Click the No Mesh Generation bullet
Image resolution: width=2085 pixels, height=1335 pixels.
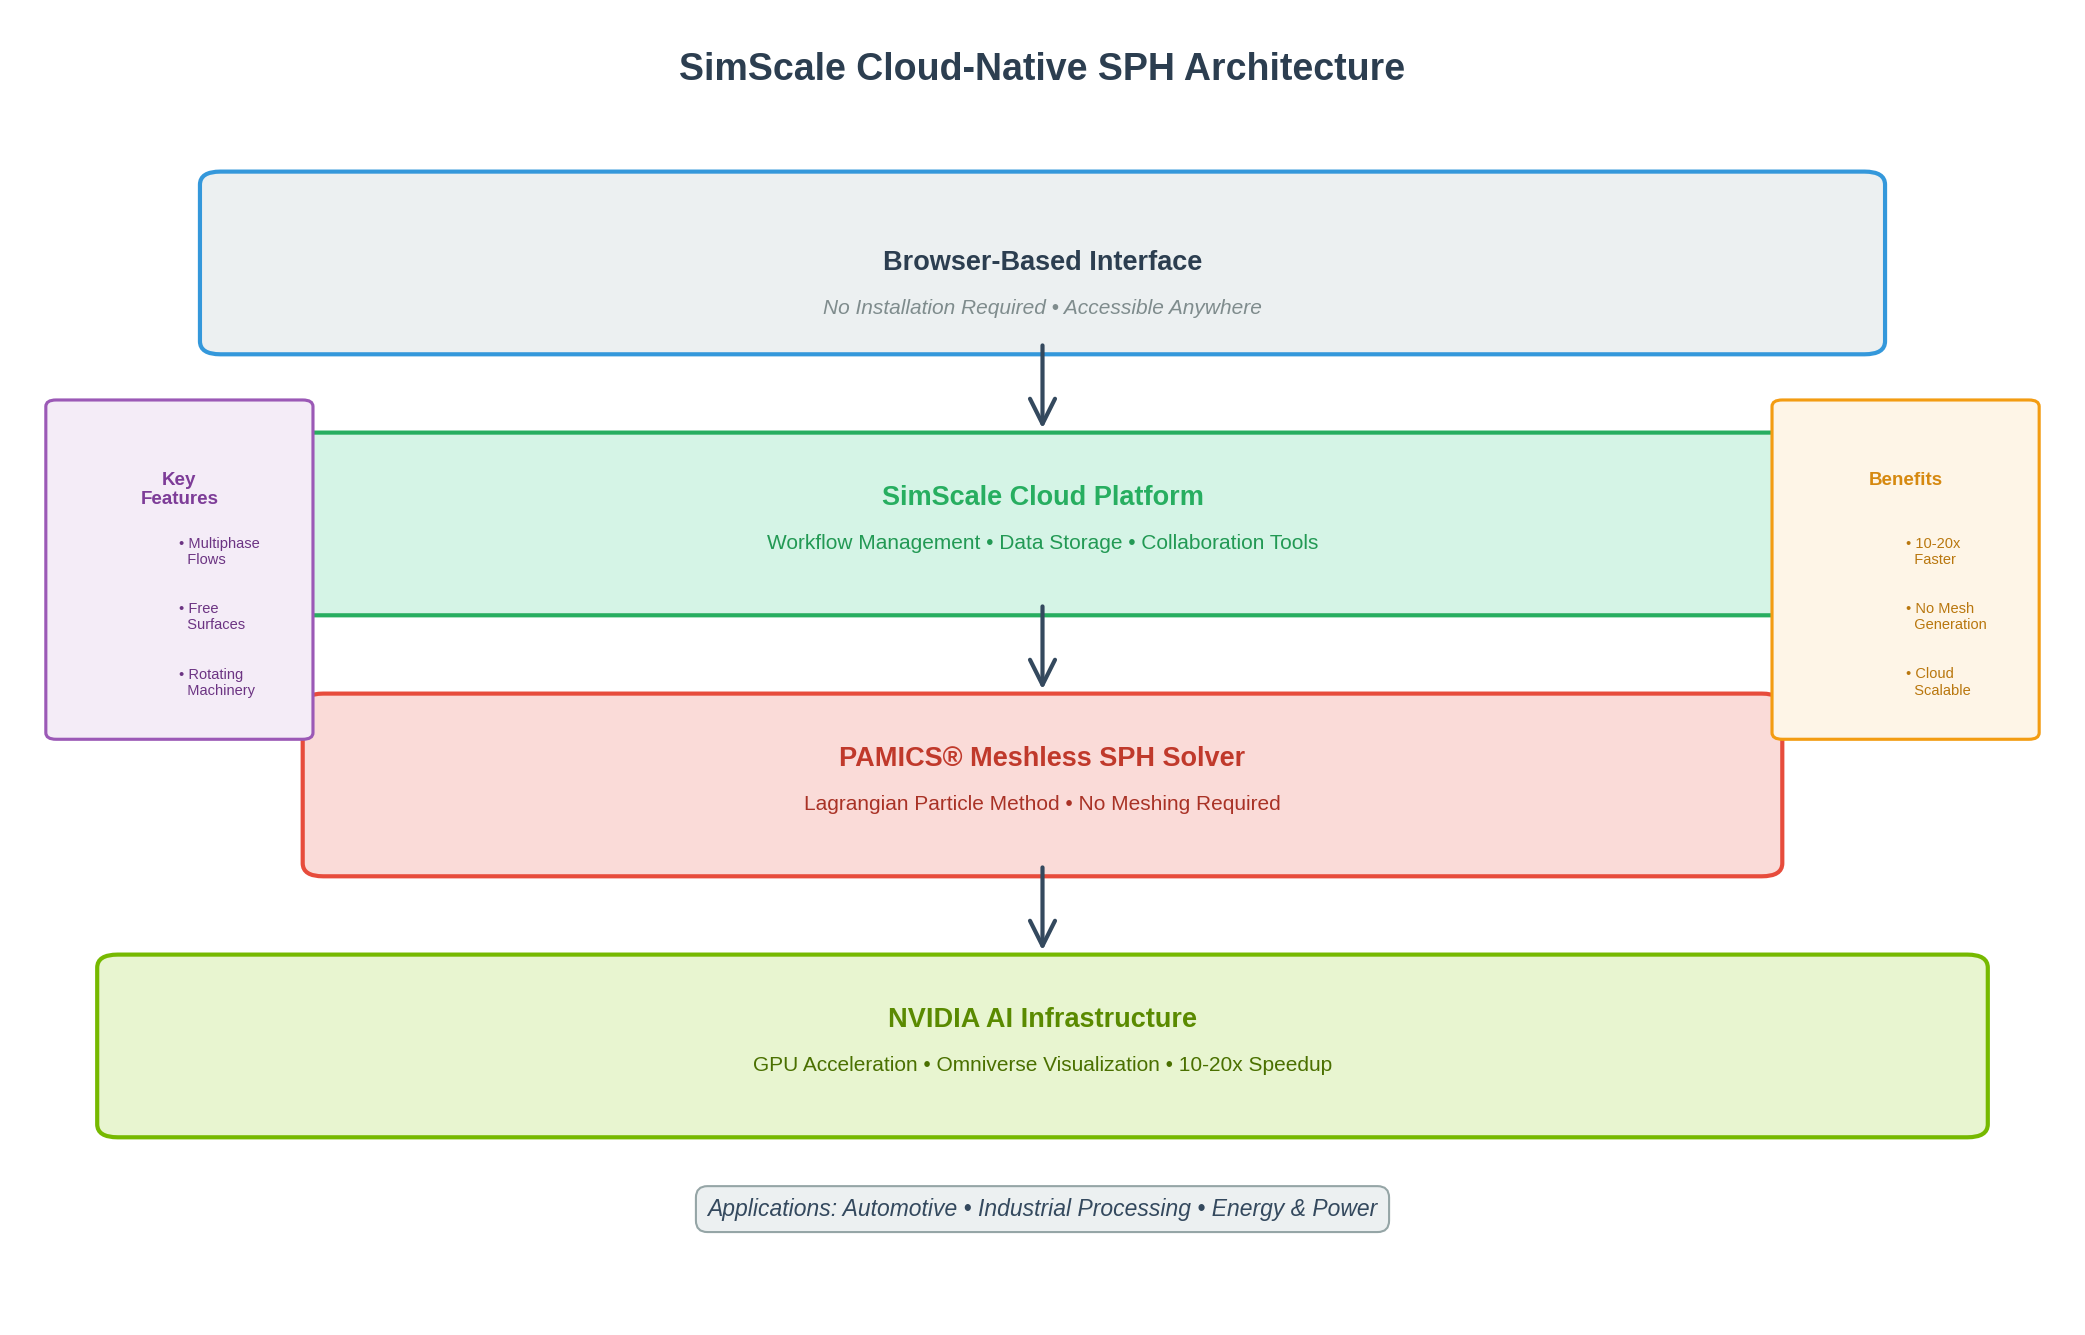1946,616
